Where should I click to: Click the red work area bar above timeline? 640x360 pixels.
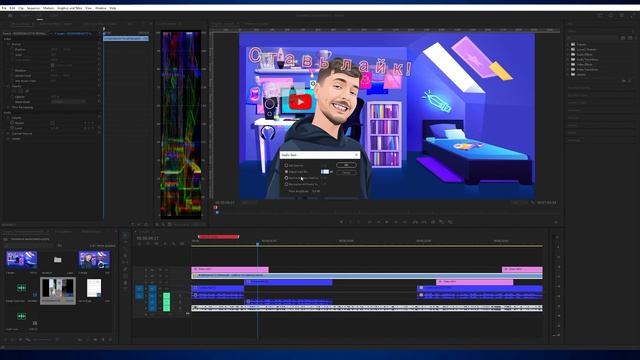tap(218, 236)
